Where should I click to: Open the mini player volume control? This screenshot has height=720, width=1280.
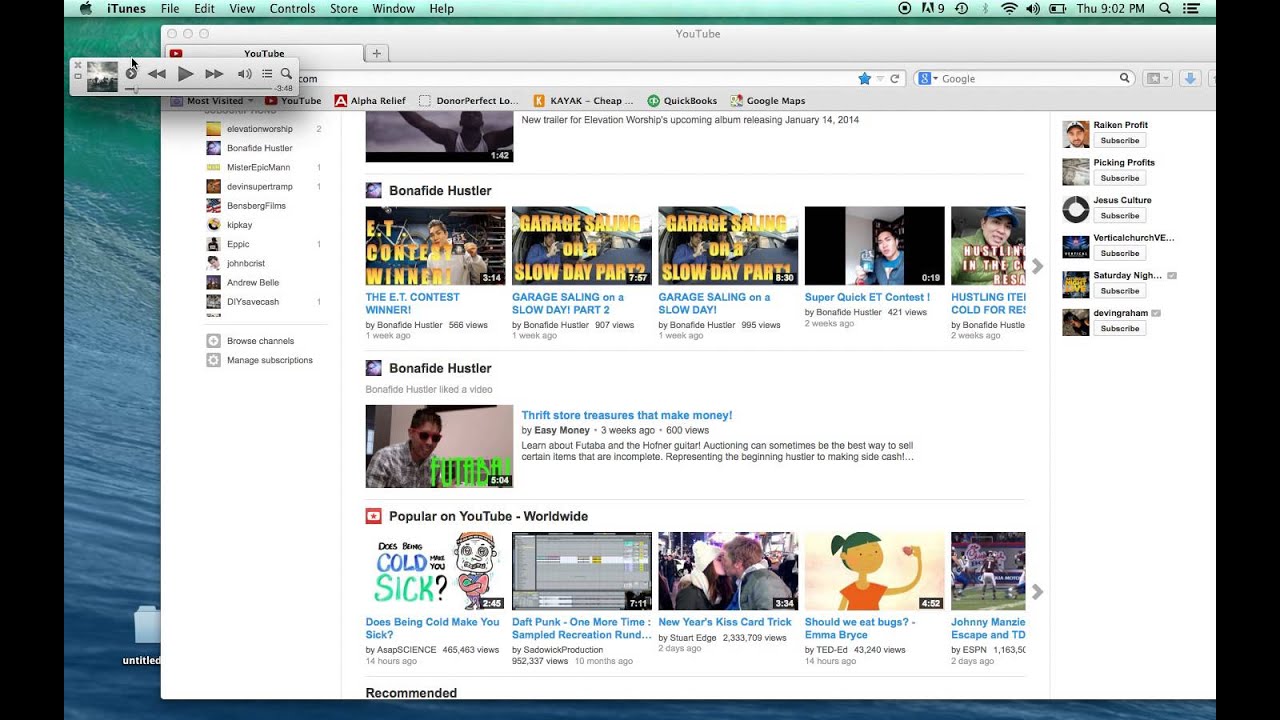pos(244,74)
